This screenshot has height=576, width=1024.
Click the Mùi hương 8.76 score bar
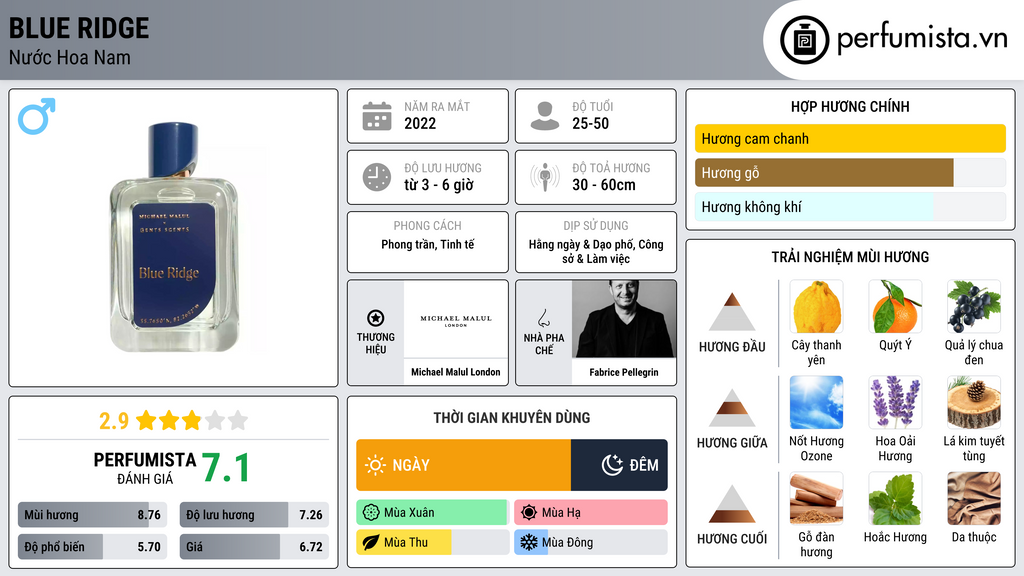click(x=93, y=515)
